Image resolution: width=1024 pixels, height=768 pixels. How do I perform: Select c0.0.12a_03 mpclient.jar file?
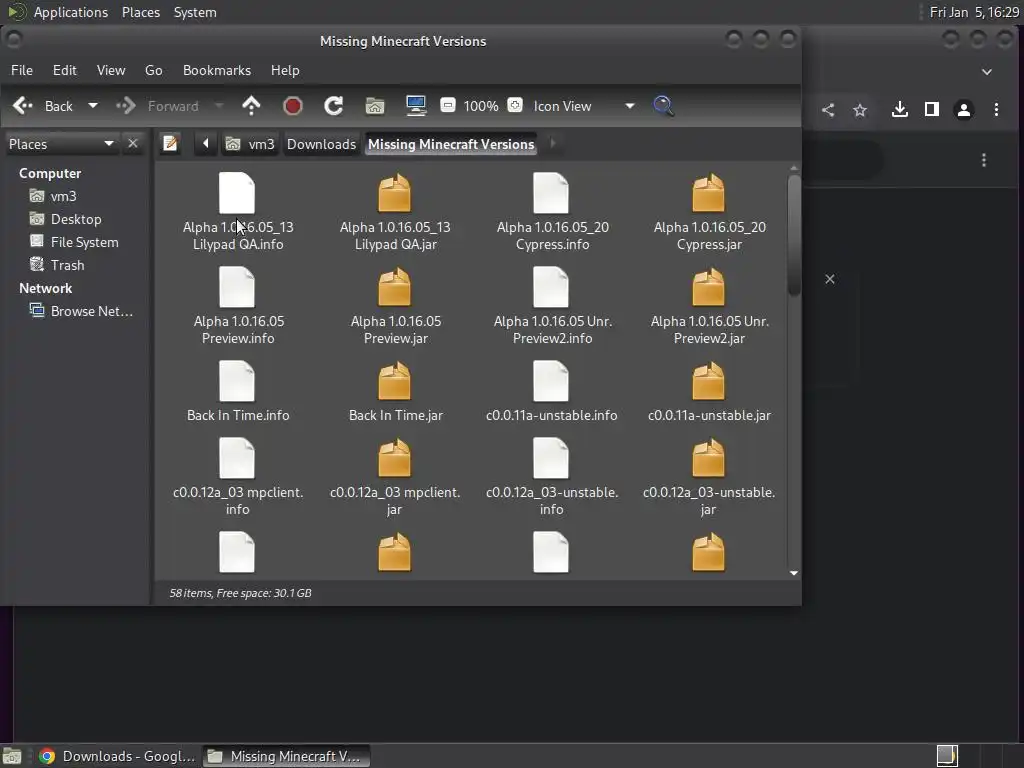(x=394, y=477)
